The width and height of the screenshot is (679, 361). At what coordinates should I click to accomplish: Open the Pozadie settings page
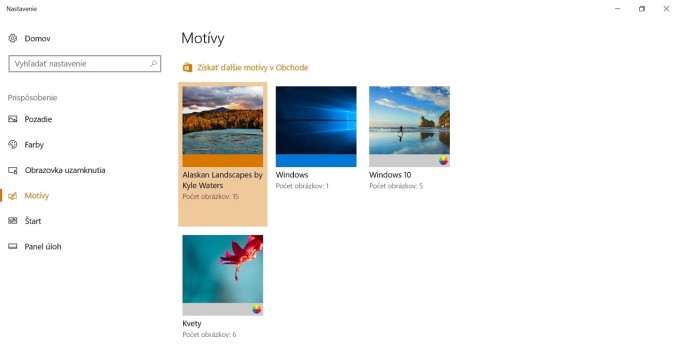pyautogui.click(x=38, y=119)
